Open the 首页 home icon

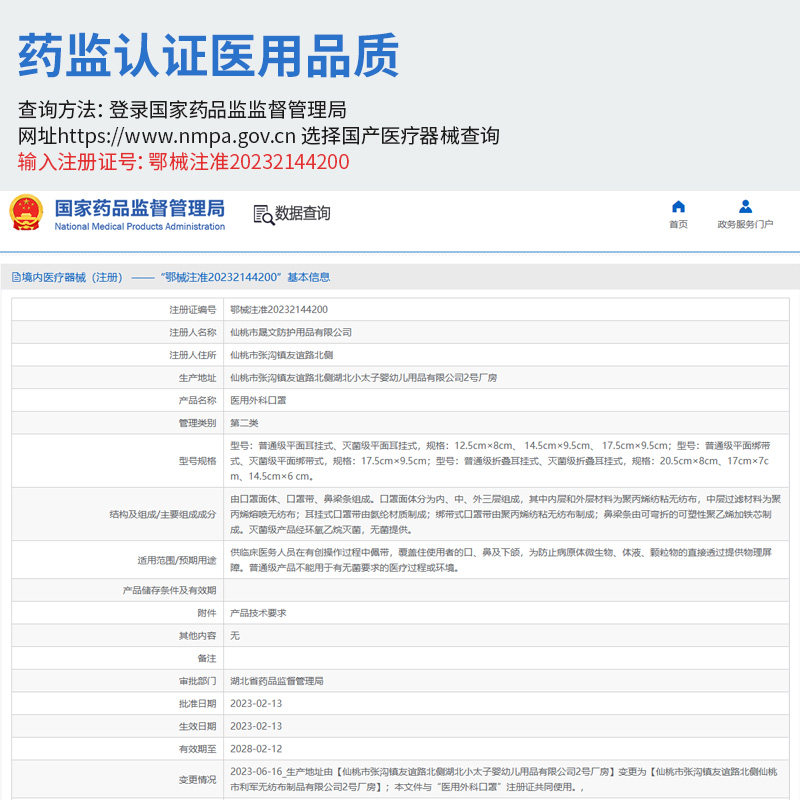click(x=678, y=207)
